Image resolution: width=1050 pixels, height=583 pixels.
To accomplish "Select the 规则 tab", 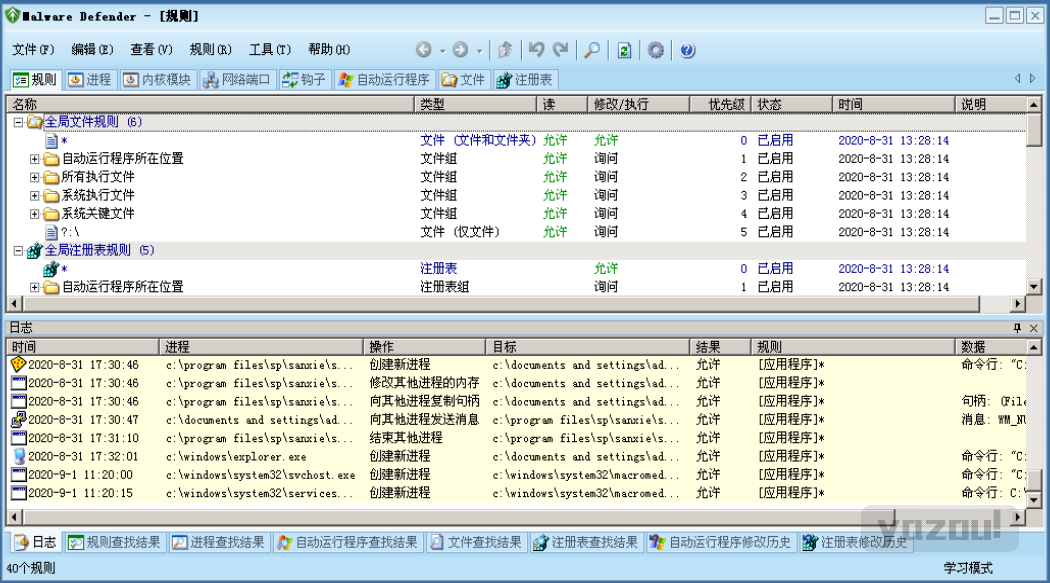I will (35, 80).
